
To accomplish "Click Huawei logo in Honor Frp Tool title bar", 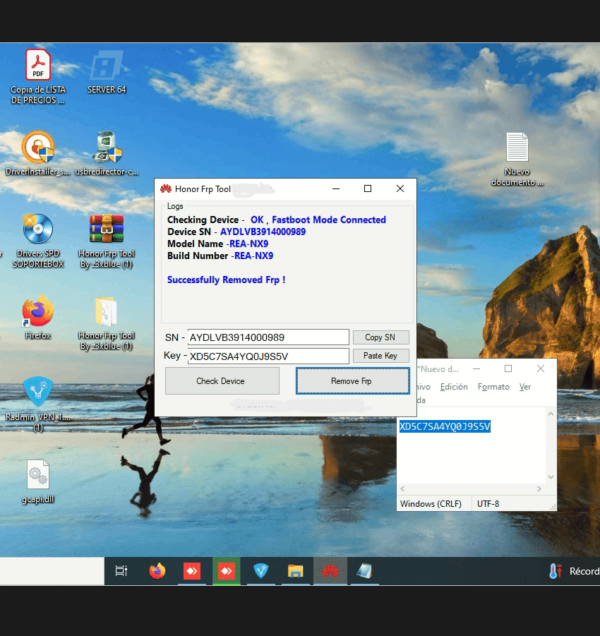I will point(166,189).
